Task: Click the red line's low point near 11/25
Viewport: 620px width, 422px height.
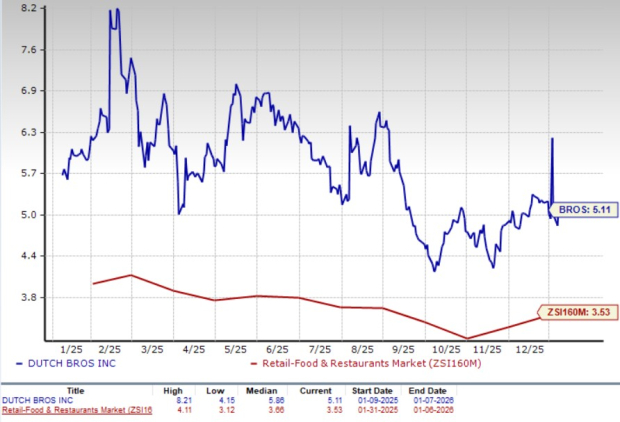Action: click(466, 338)
